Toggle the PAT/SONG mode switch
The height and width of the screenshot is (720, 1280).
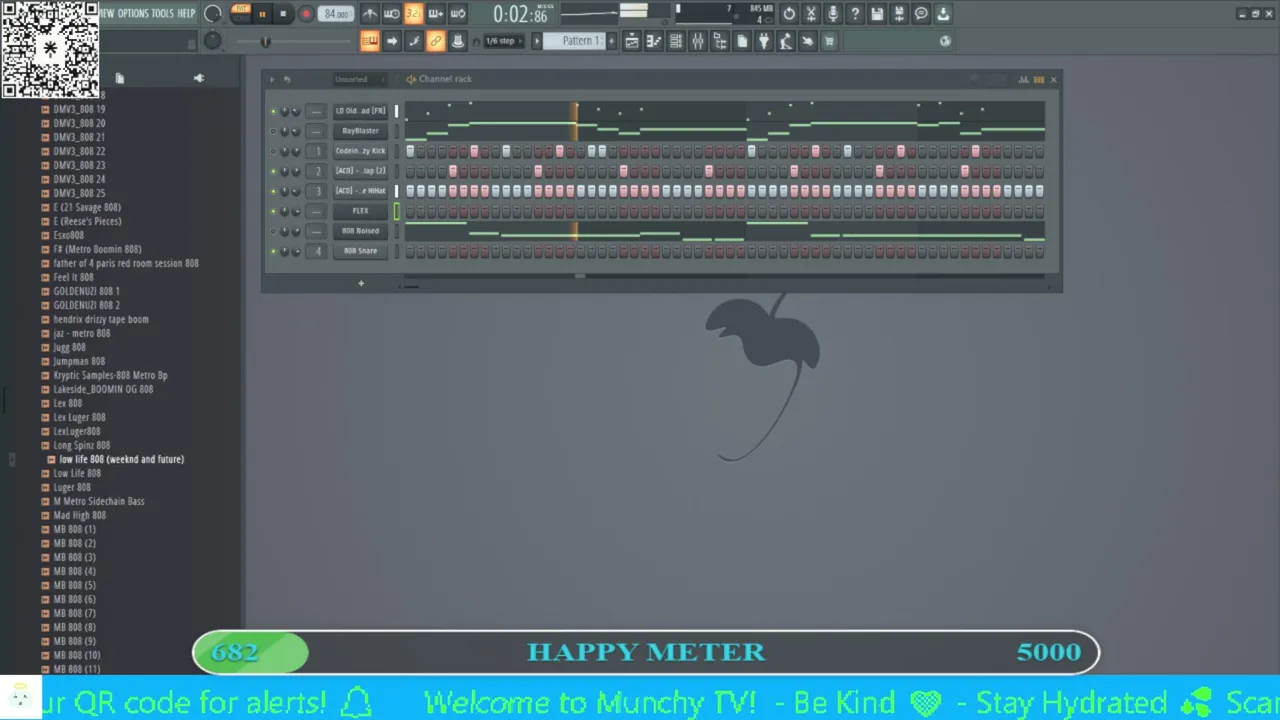(x=240, y=13)
